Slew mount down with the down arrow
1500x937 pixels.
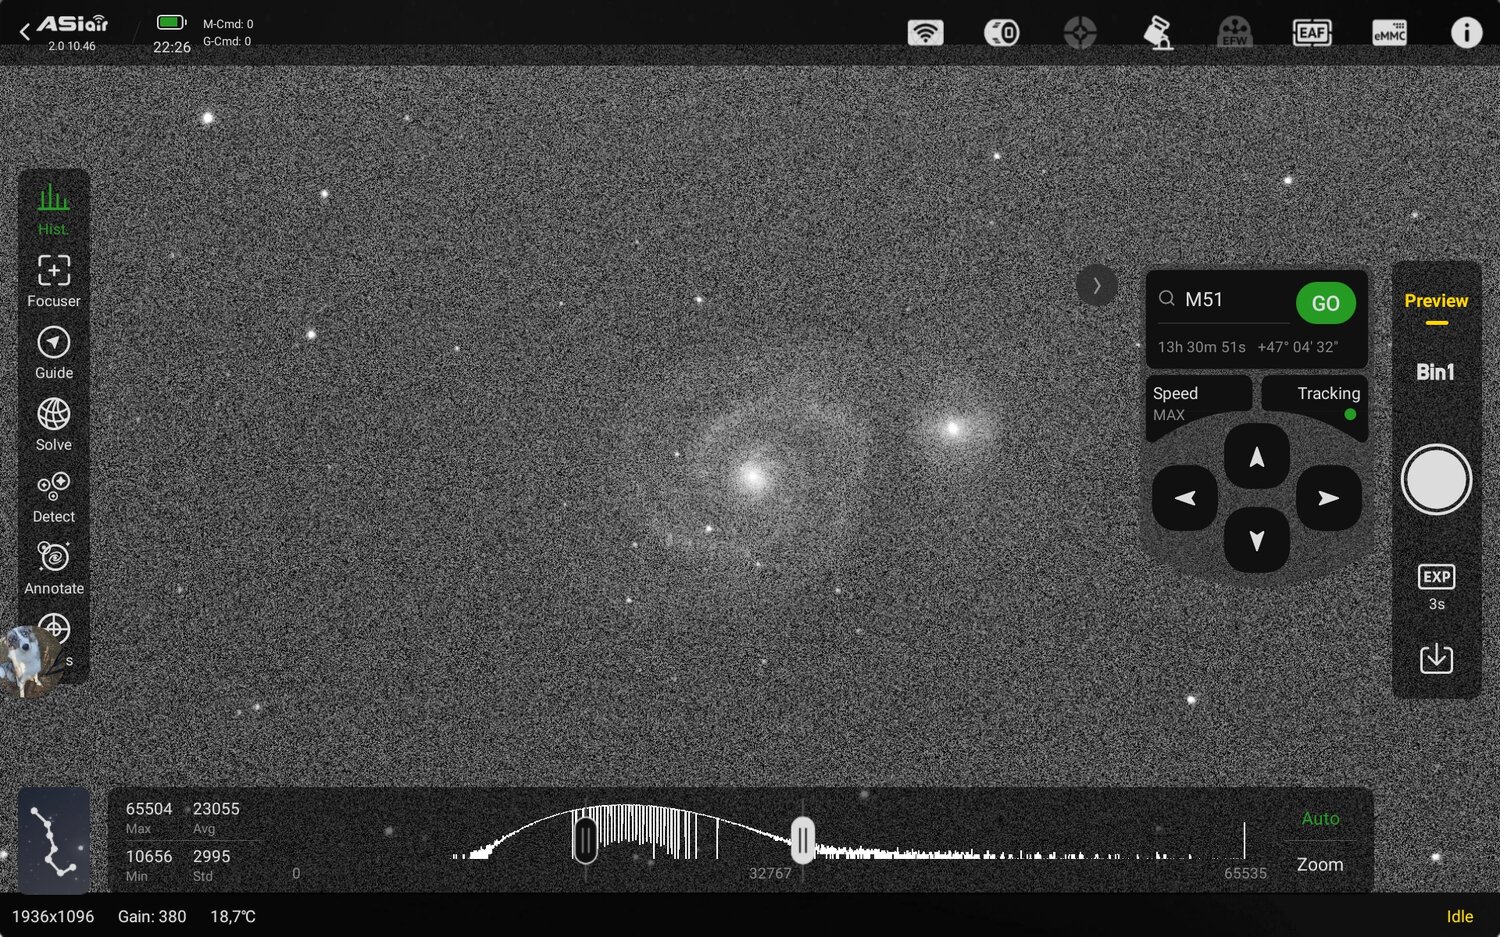click(1257, 540)
